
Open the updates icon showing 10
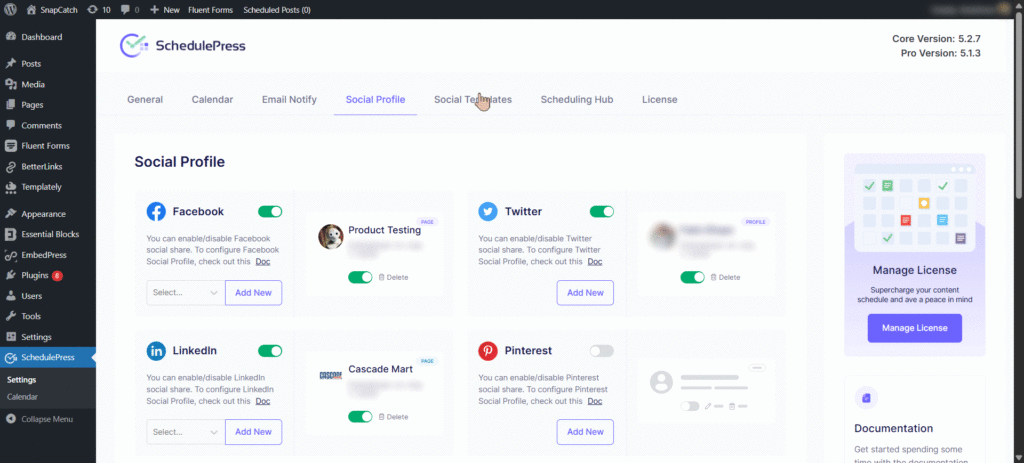(x=93, y=10)
